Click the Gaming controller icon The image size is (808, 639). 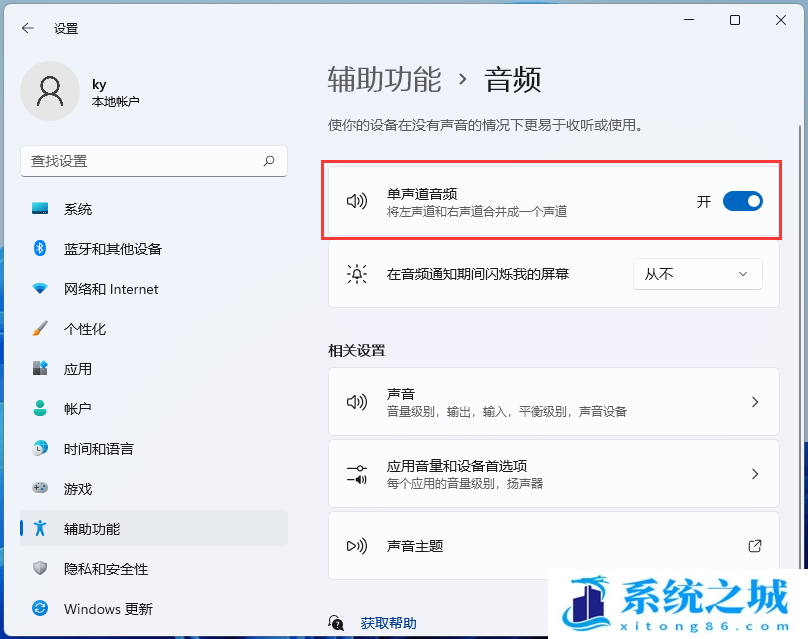pyautogui.click(x=40, y=489)
